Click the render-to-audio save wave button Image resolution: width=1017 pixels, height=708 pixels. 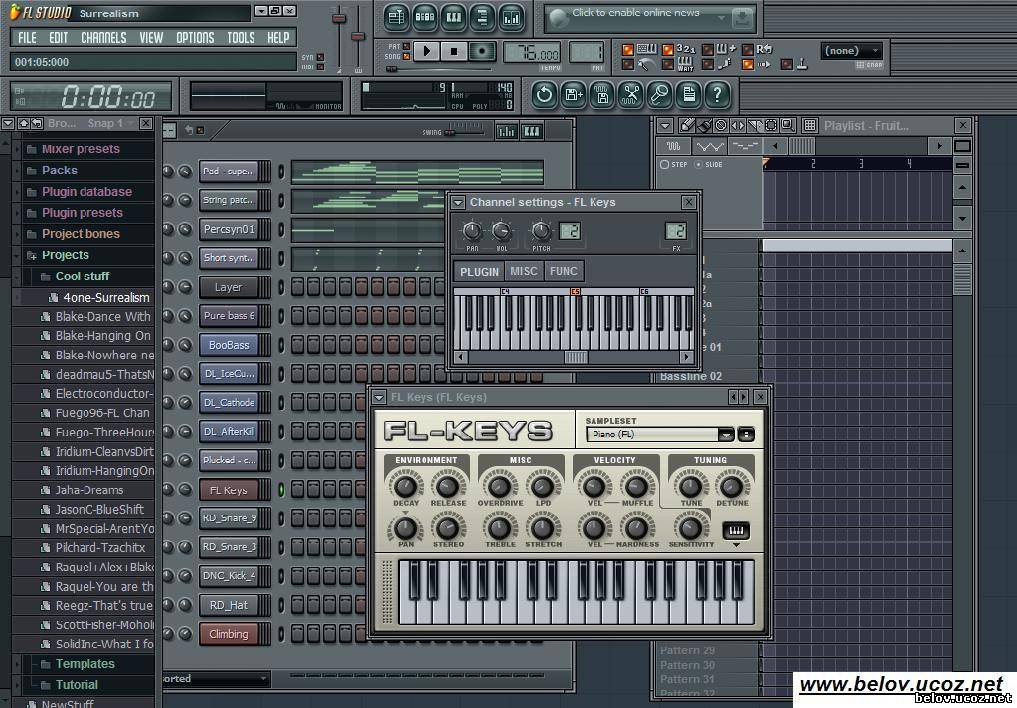602,95
